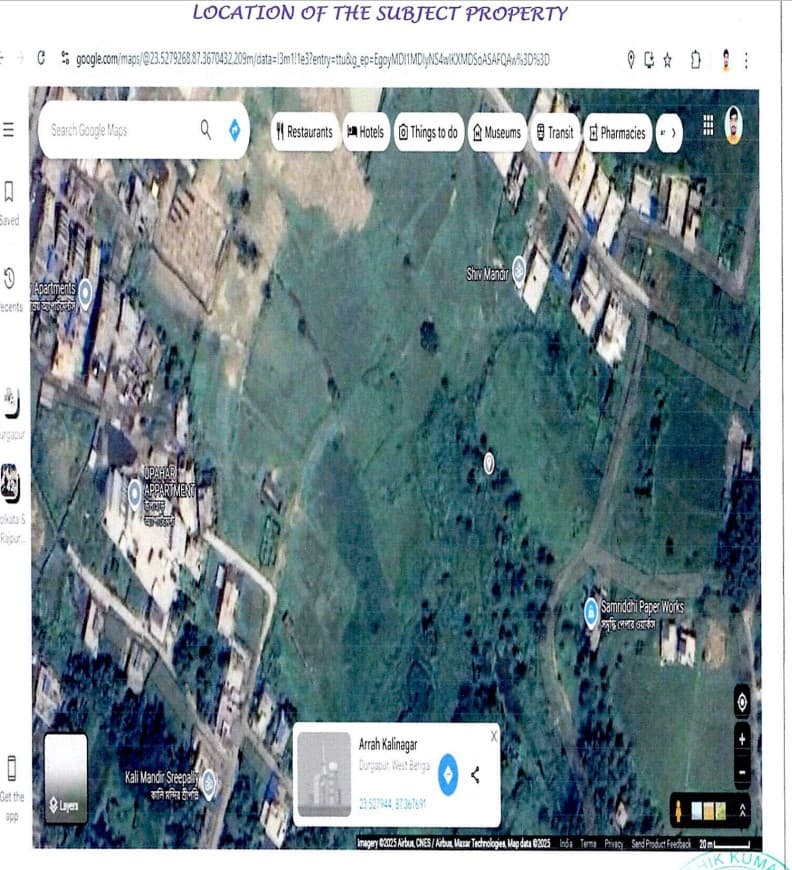Select the Pharmacies category chip
Viewport: 792px width, 870px height.
[x=617, y=133]
